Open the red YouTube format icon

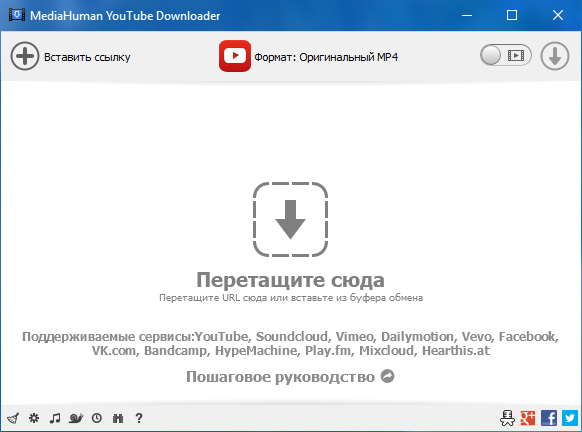pos(235,56)
